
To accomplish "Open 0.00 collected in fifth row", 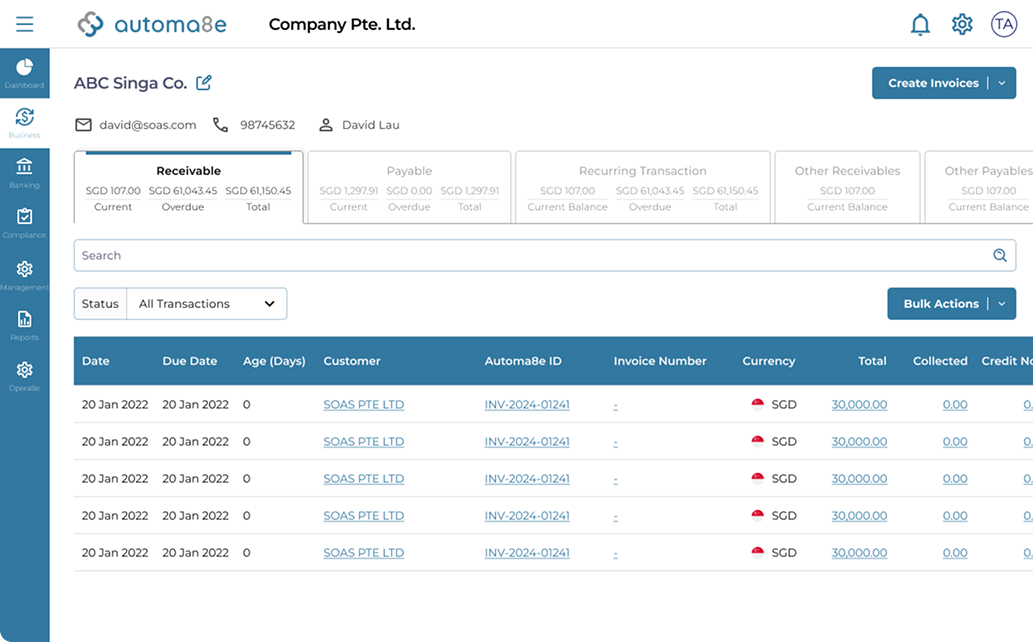I will tap(955, 552).
